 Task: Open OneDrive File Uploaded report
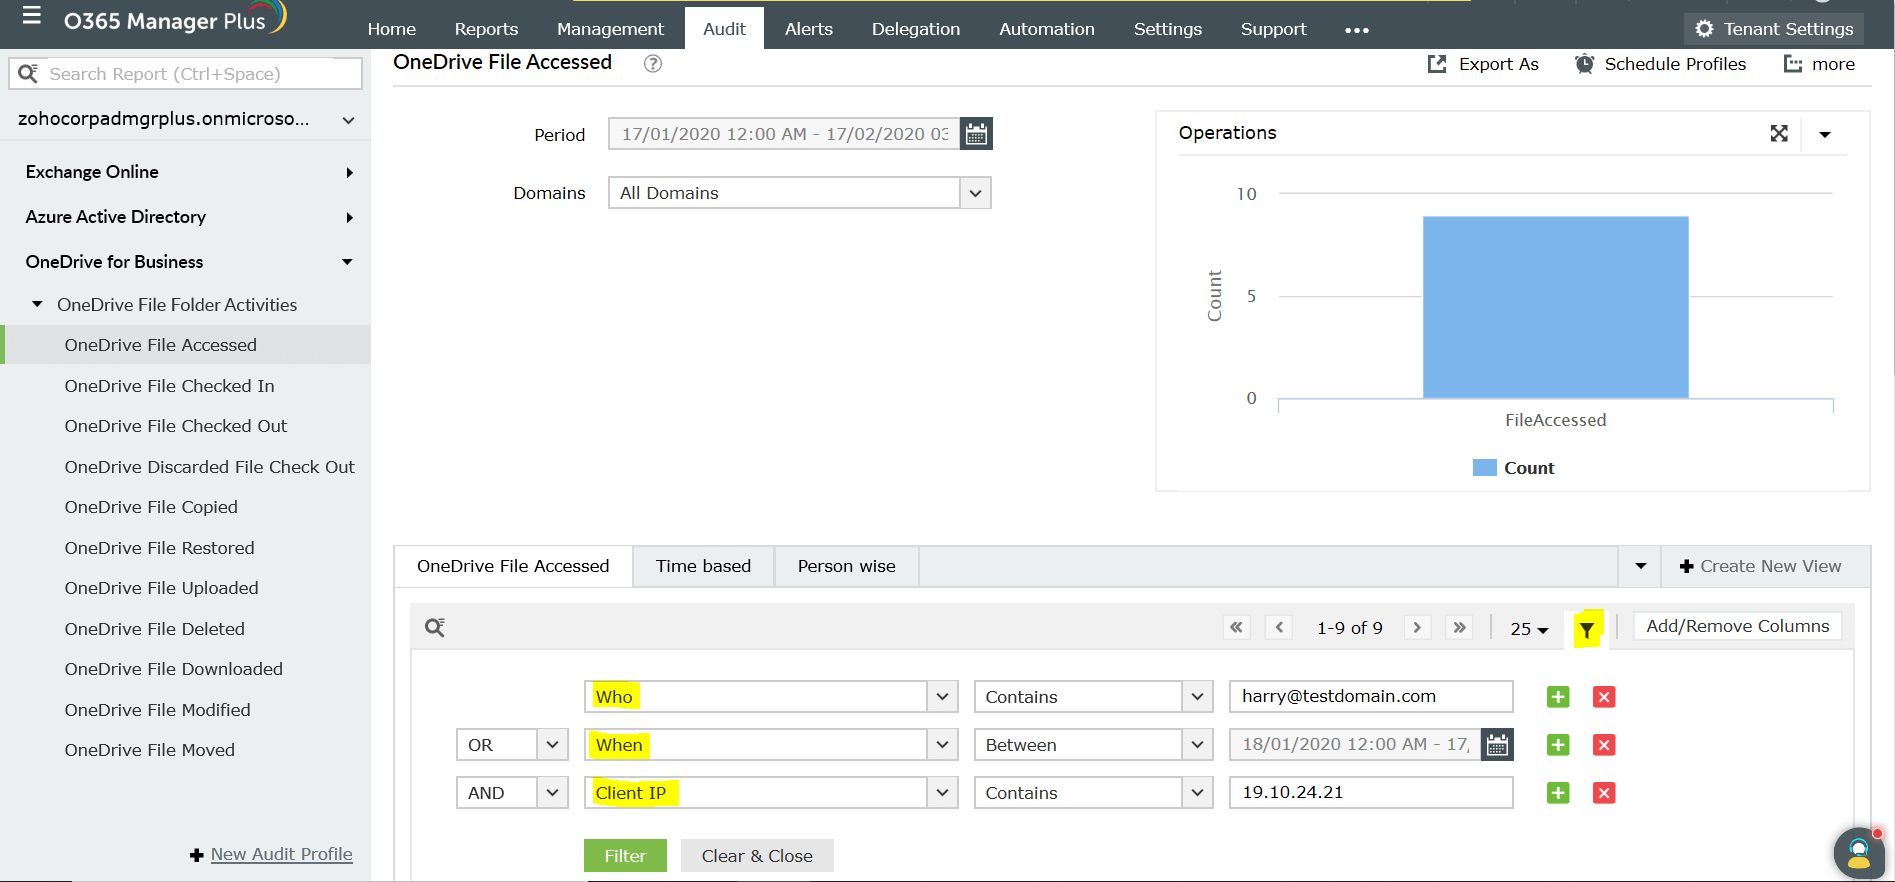pyautogui.click(x=162, y=588)
